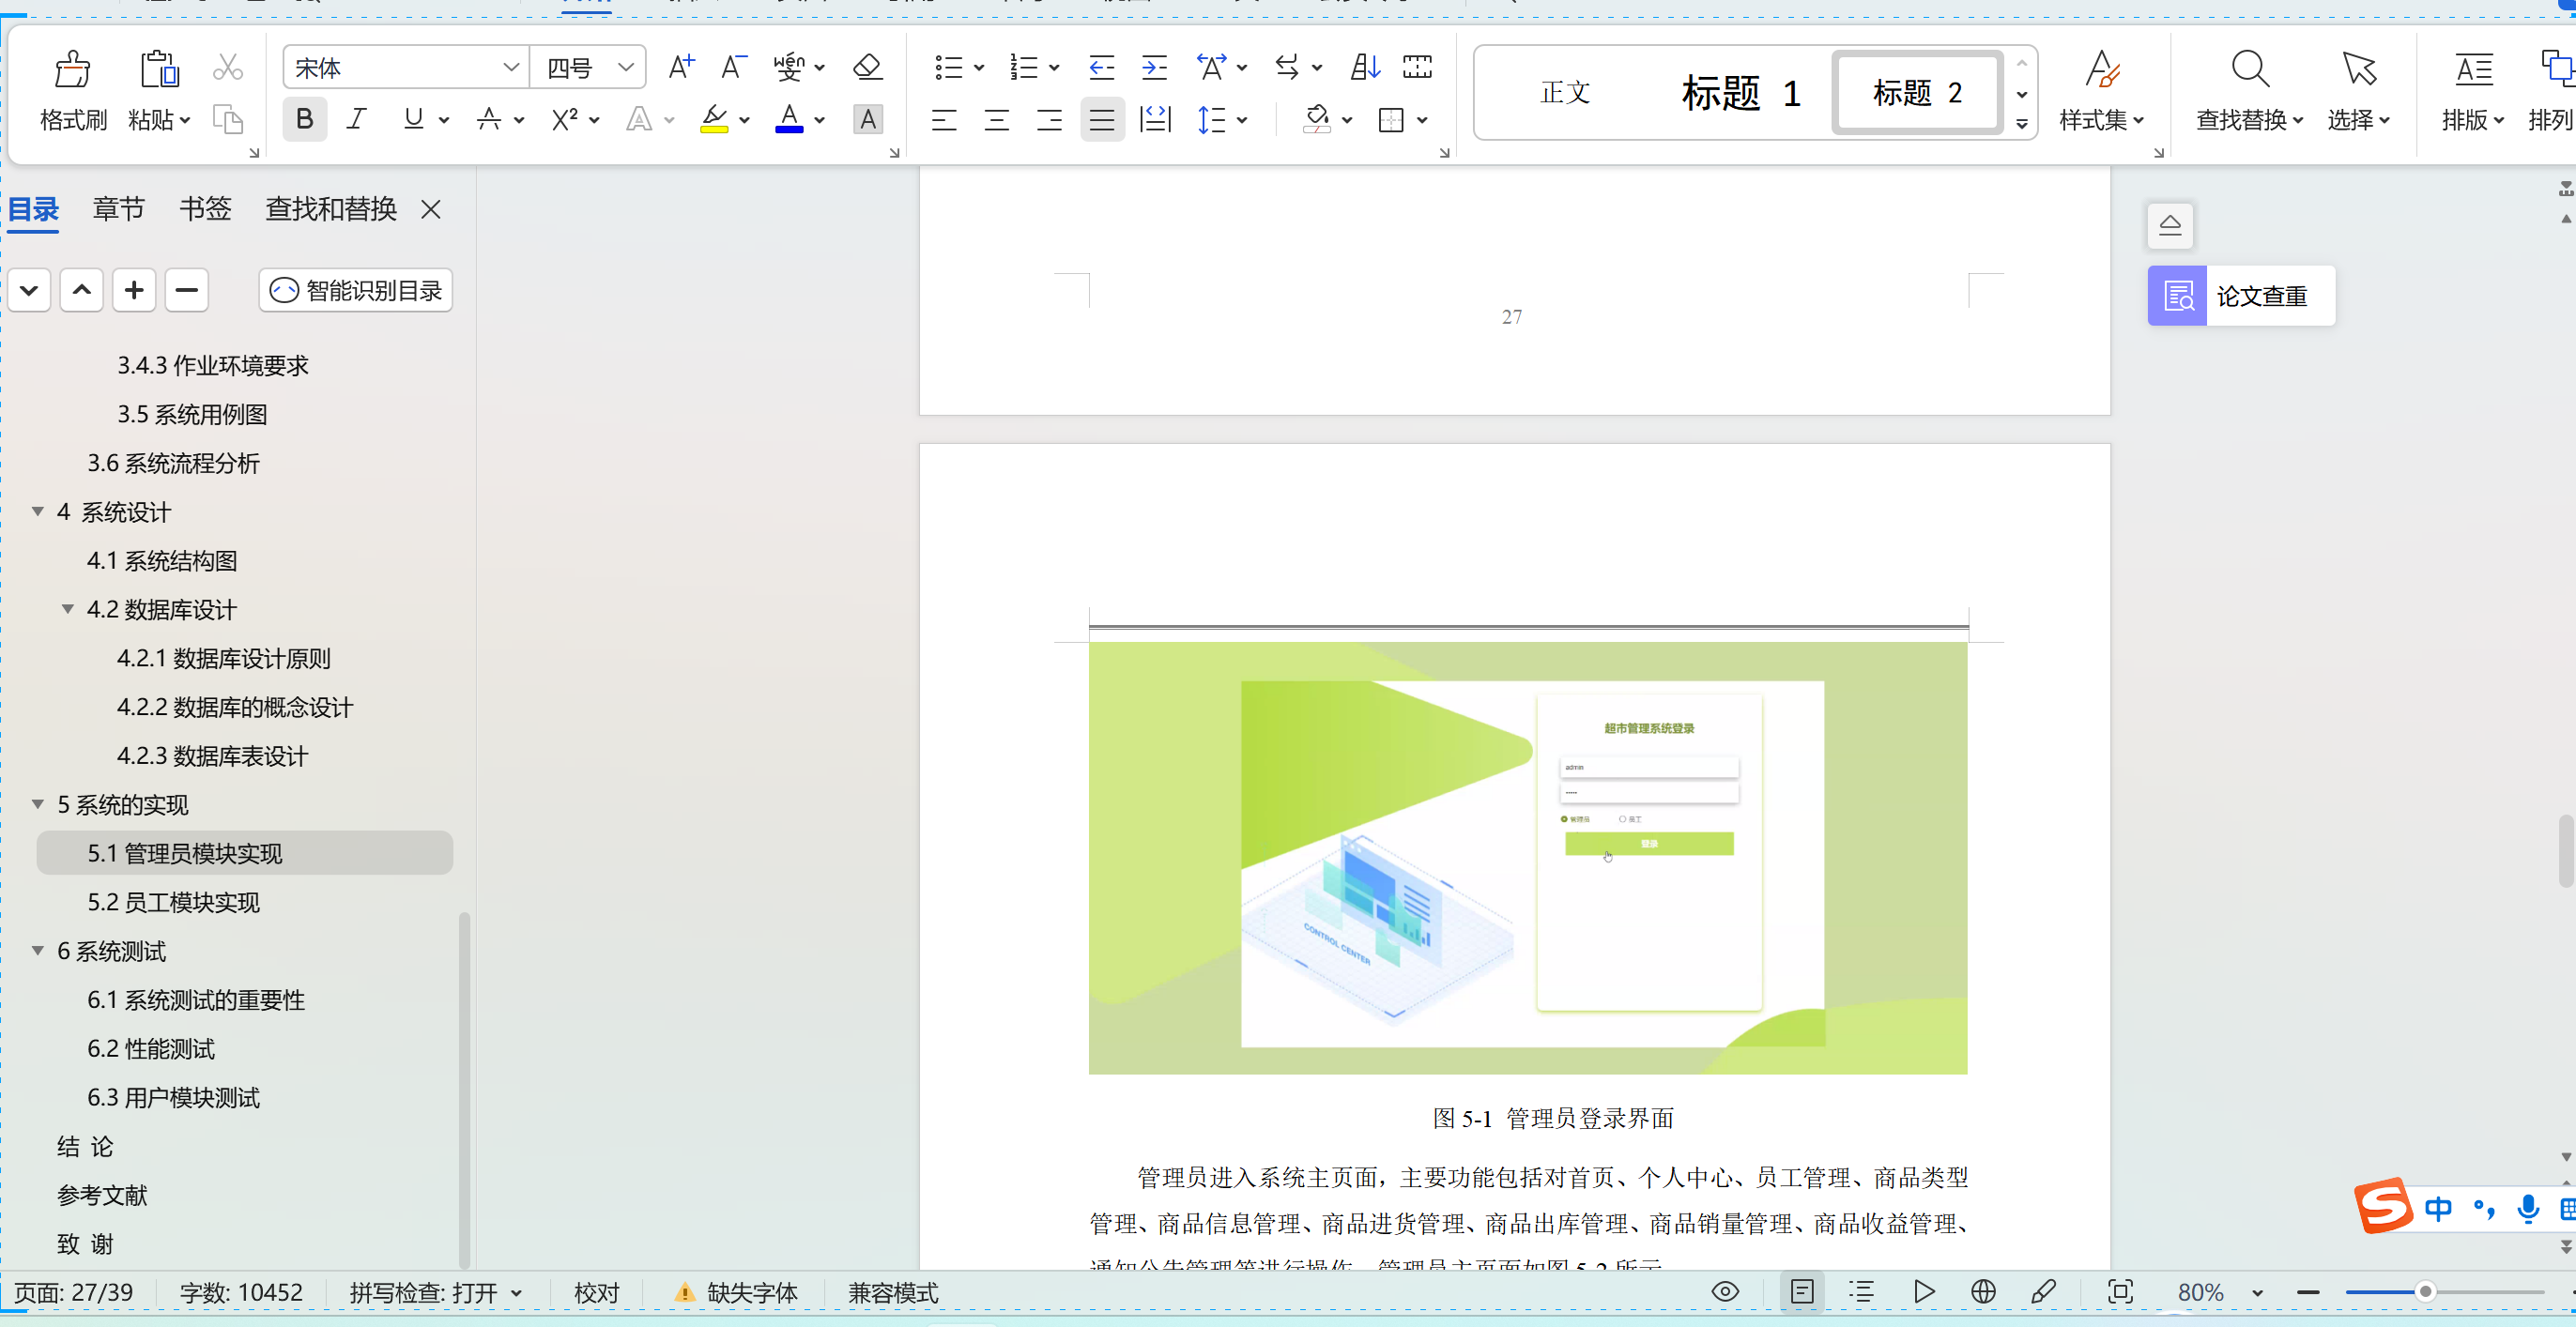Click the sort (A-Z) icon
The width and height of the screenshot is (2576, 1327).
pos(1365,68)
